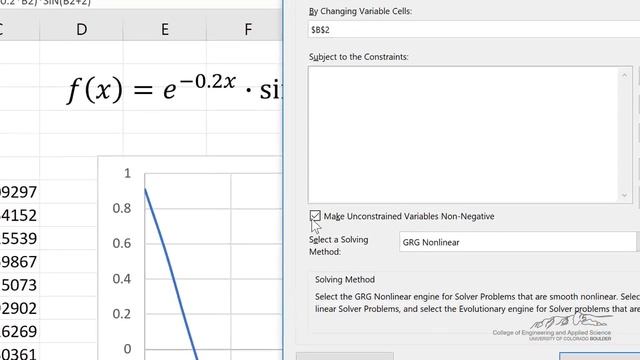This screenshot has height=360, width=640.
Task: Click the chart axis label 0.2
Action: pos(122,314)
